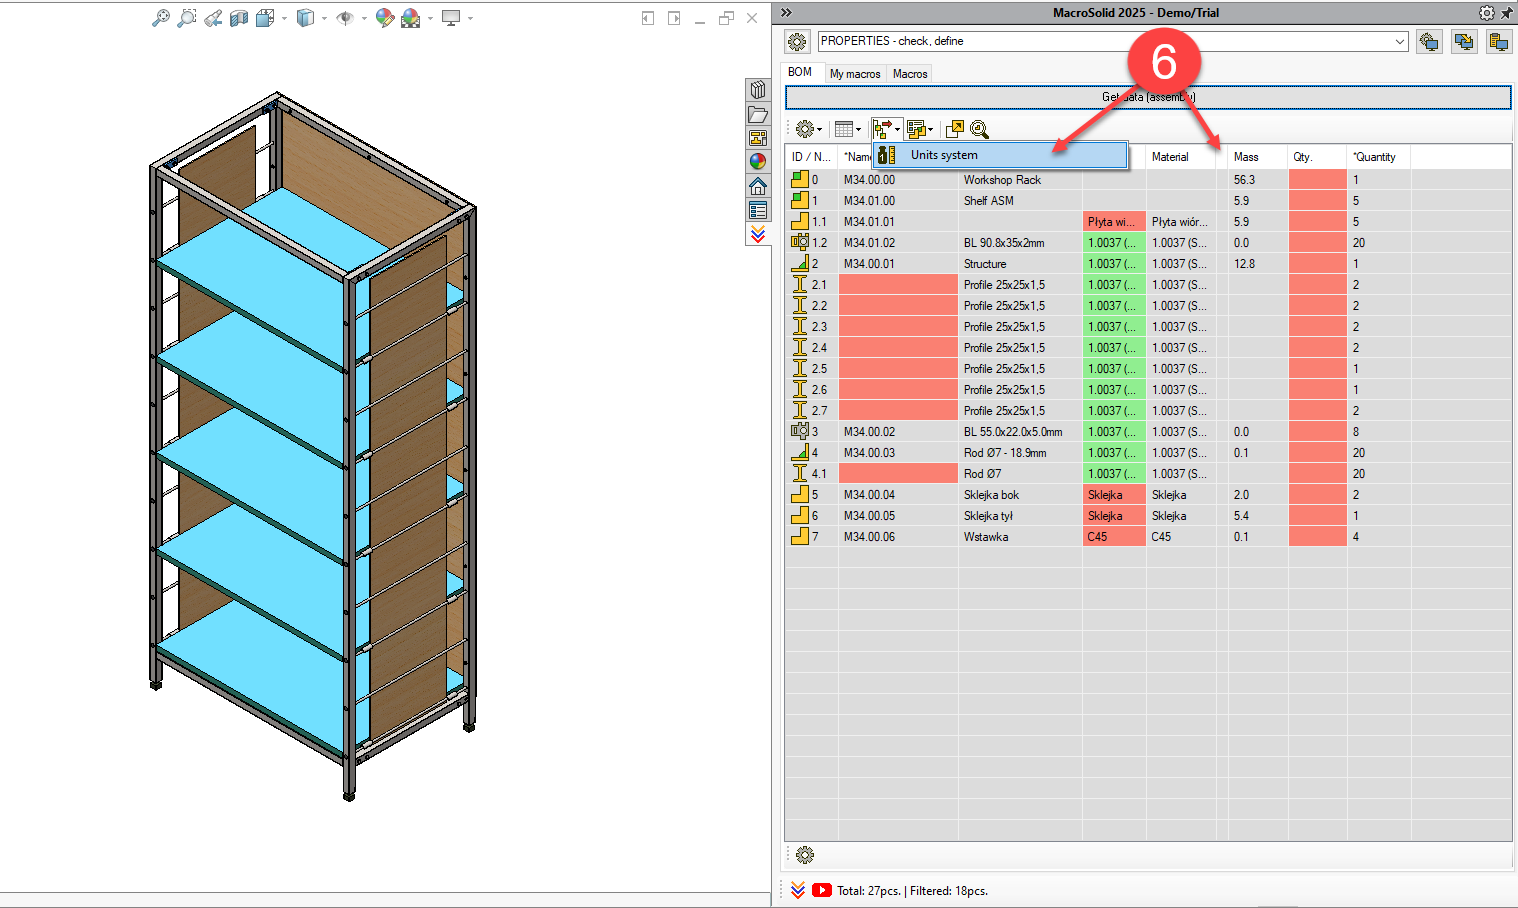Click the View Orientation cube icon
The width and height of the screenshot is (1518, 908).
pos(264,18)
